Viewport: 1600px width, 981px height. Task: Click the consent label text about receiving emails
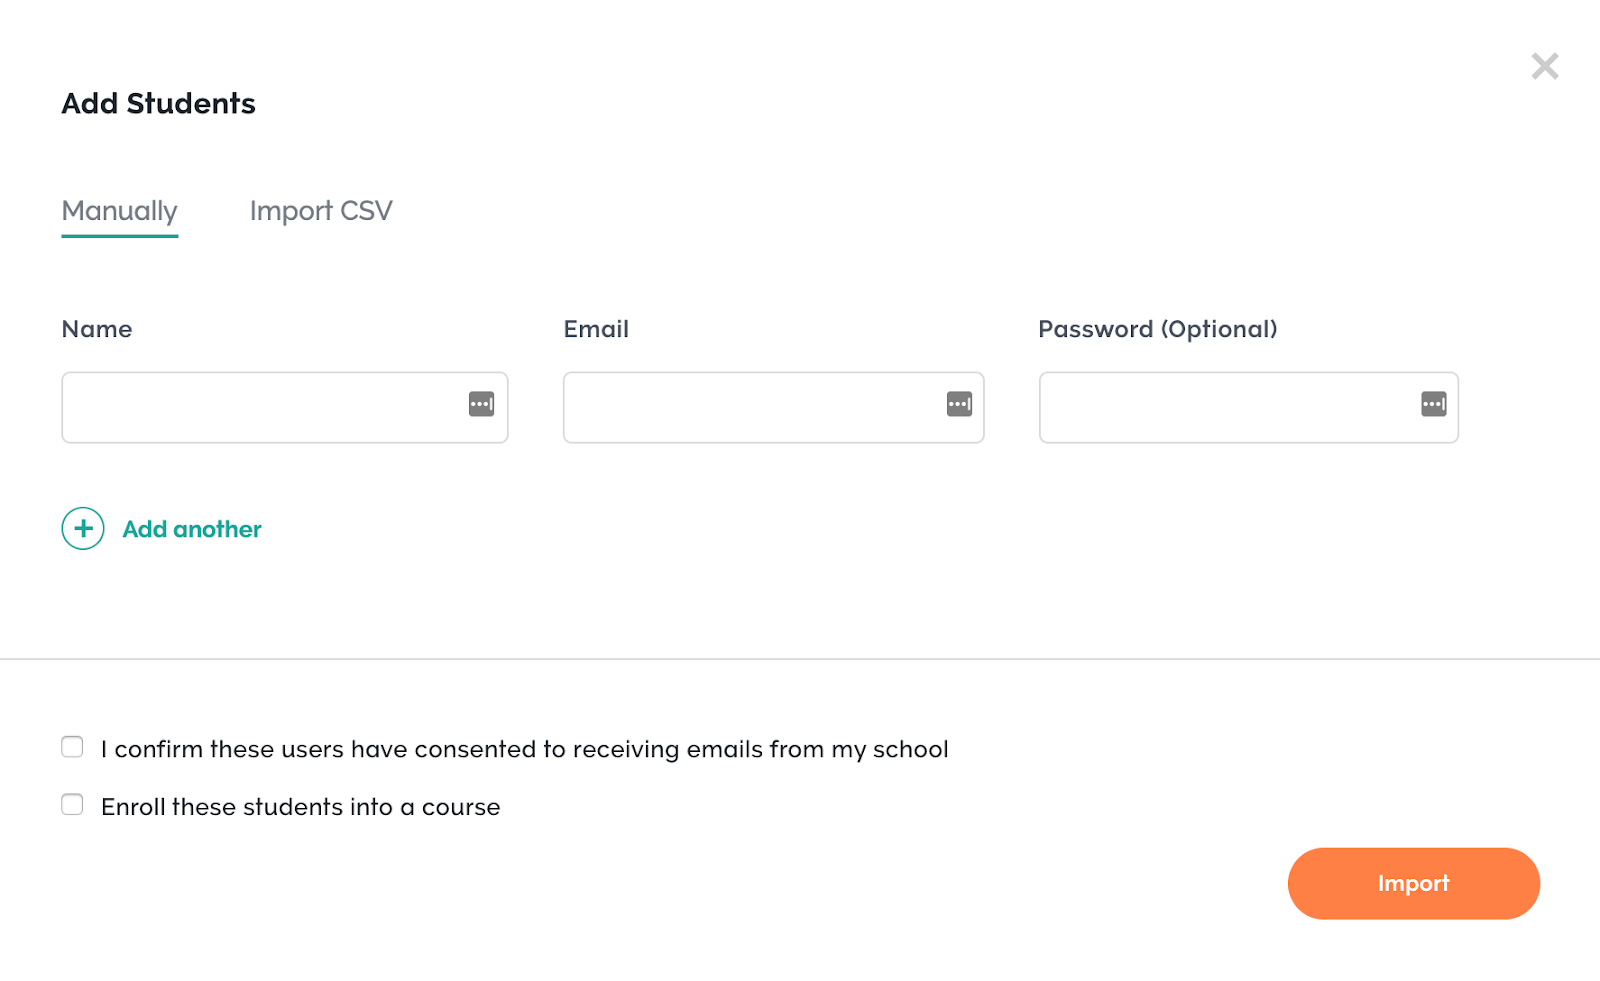pos(524,749)
